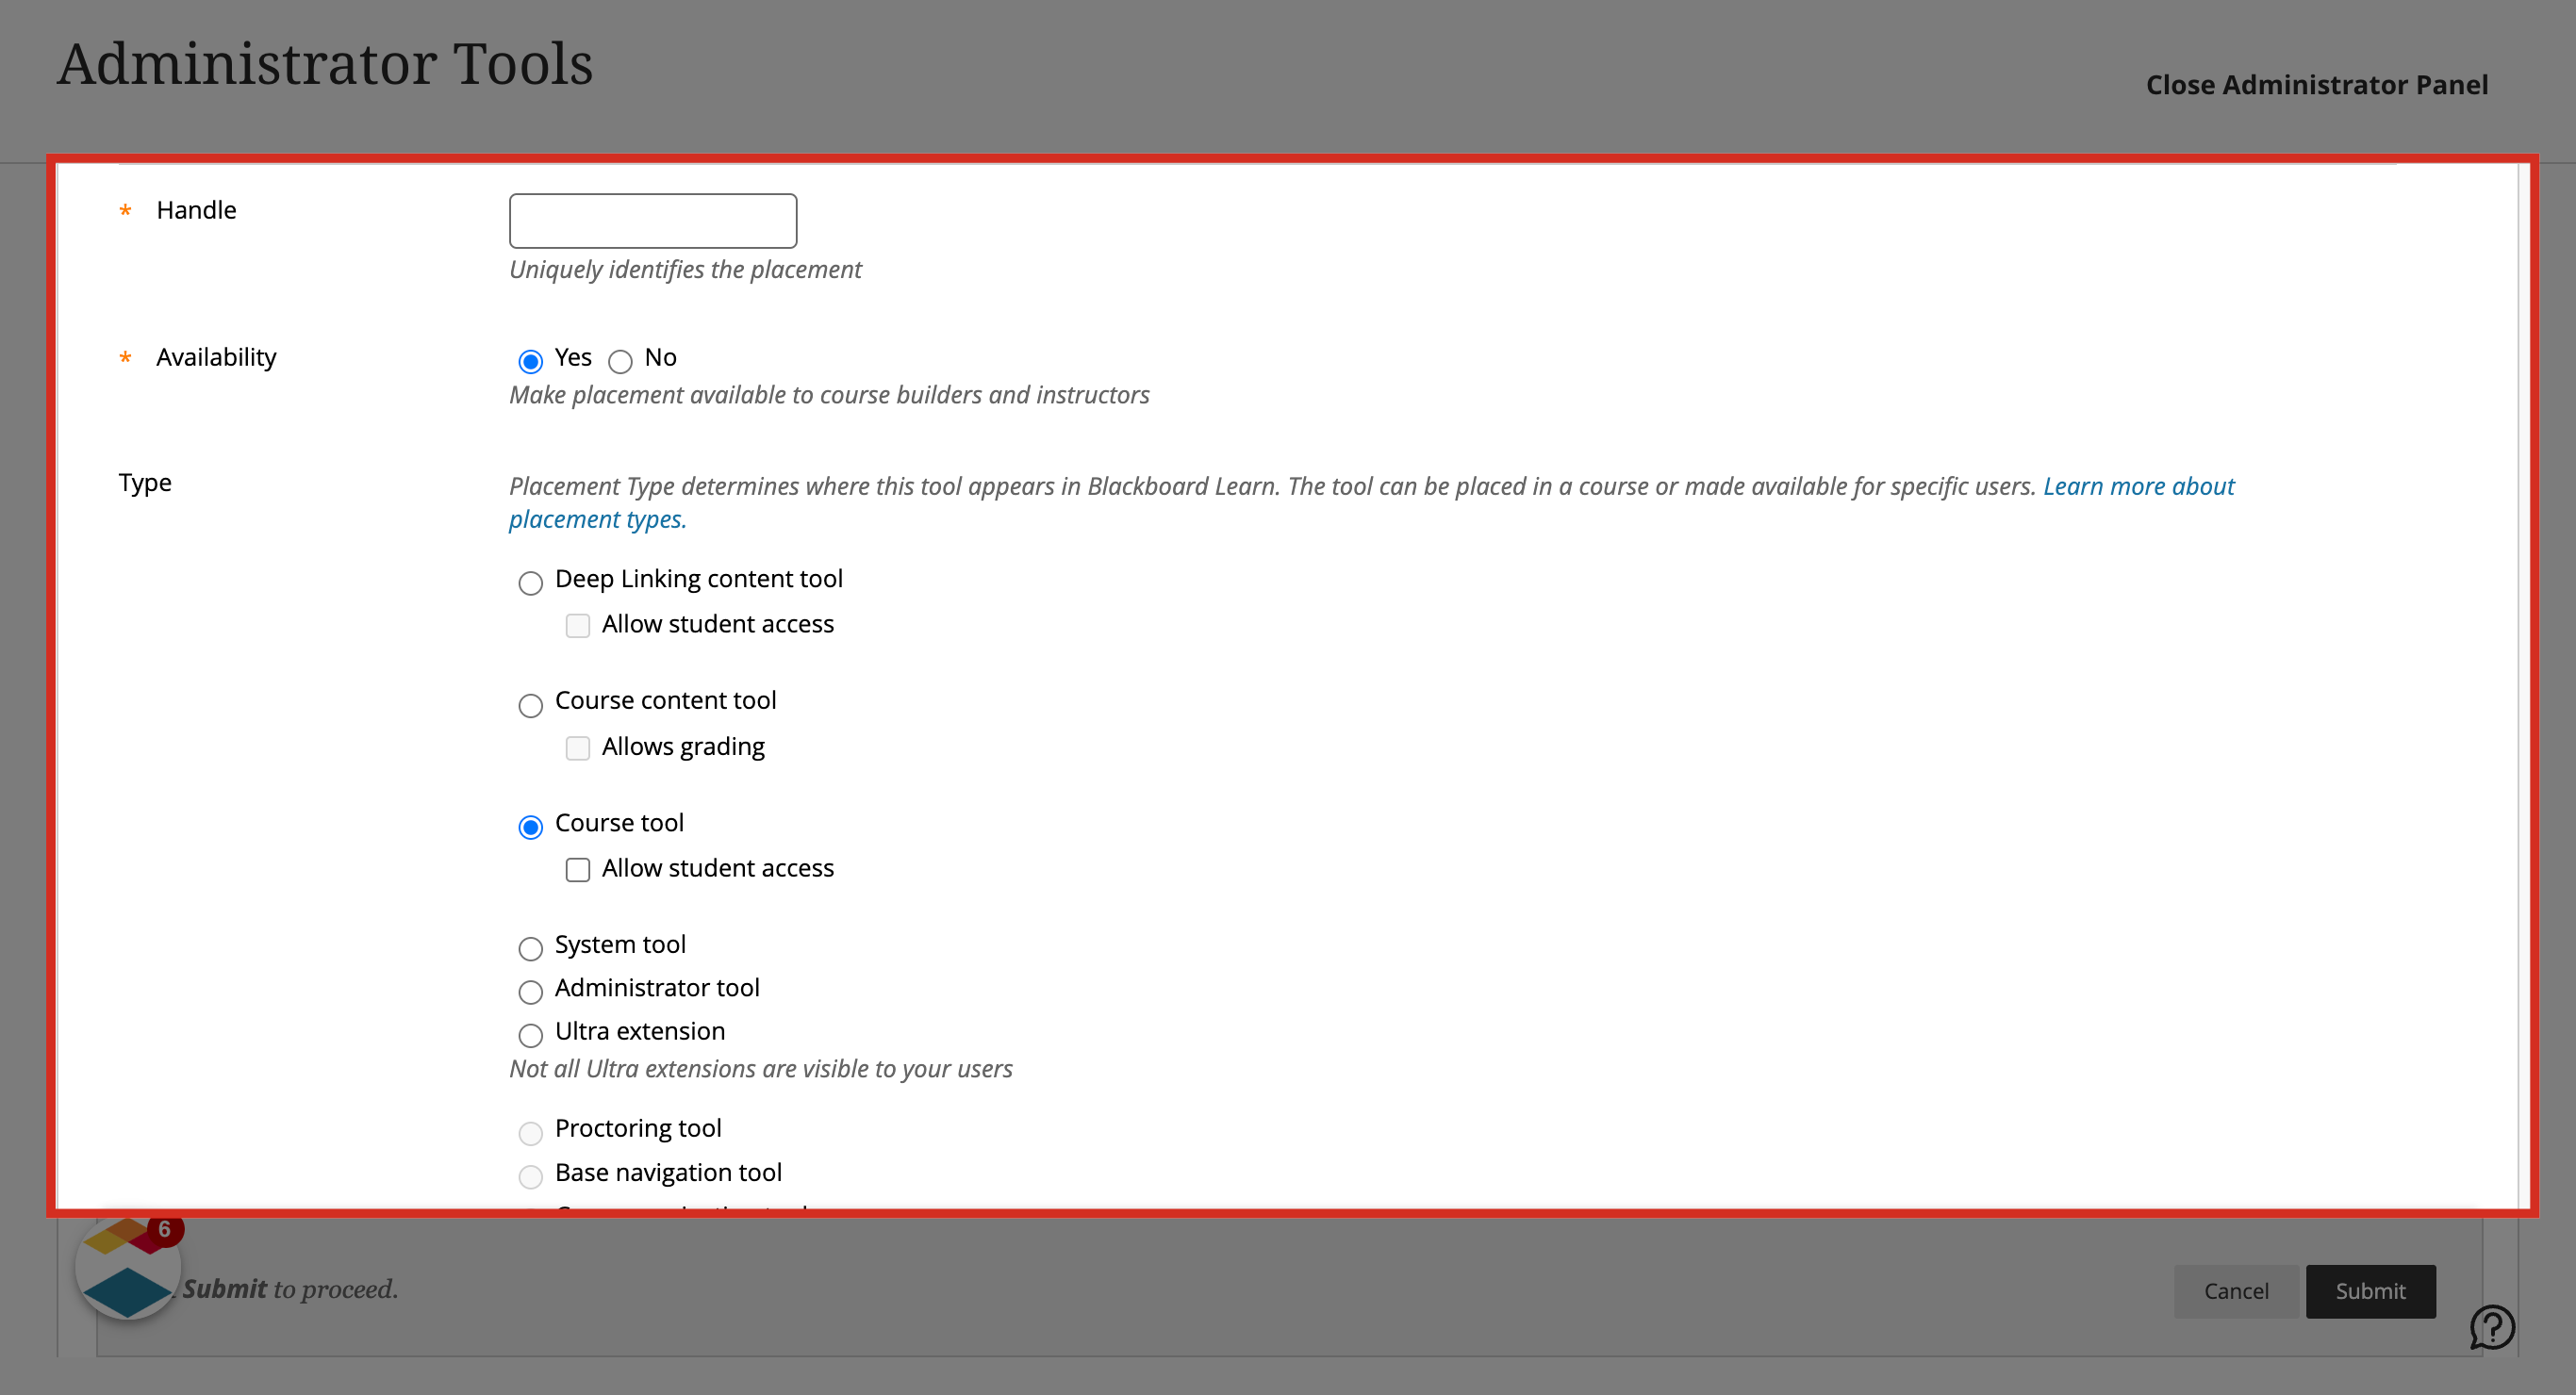Click the 'Uniquely identifies the placement' hint
Viewport: 2576px width, 1395px height.
click(685, 269)
